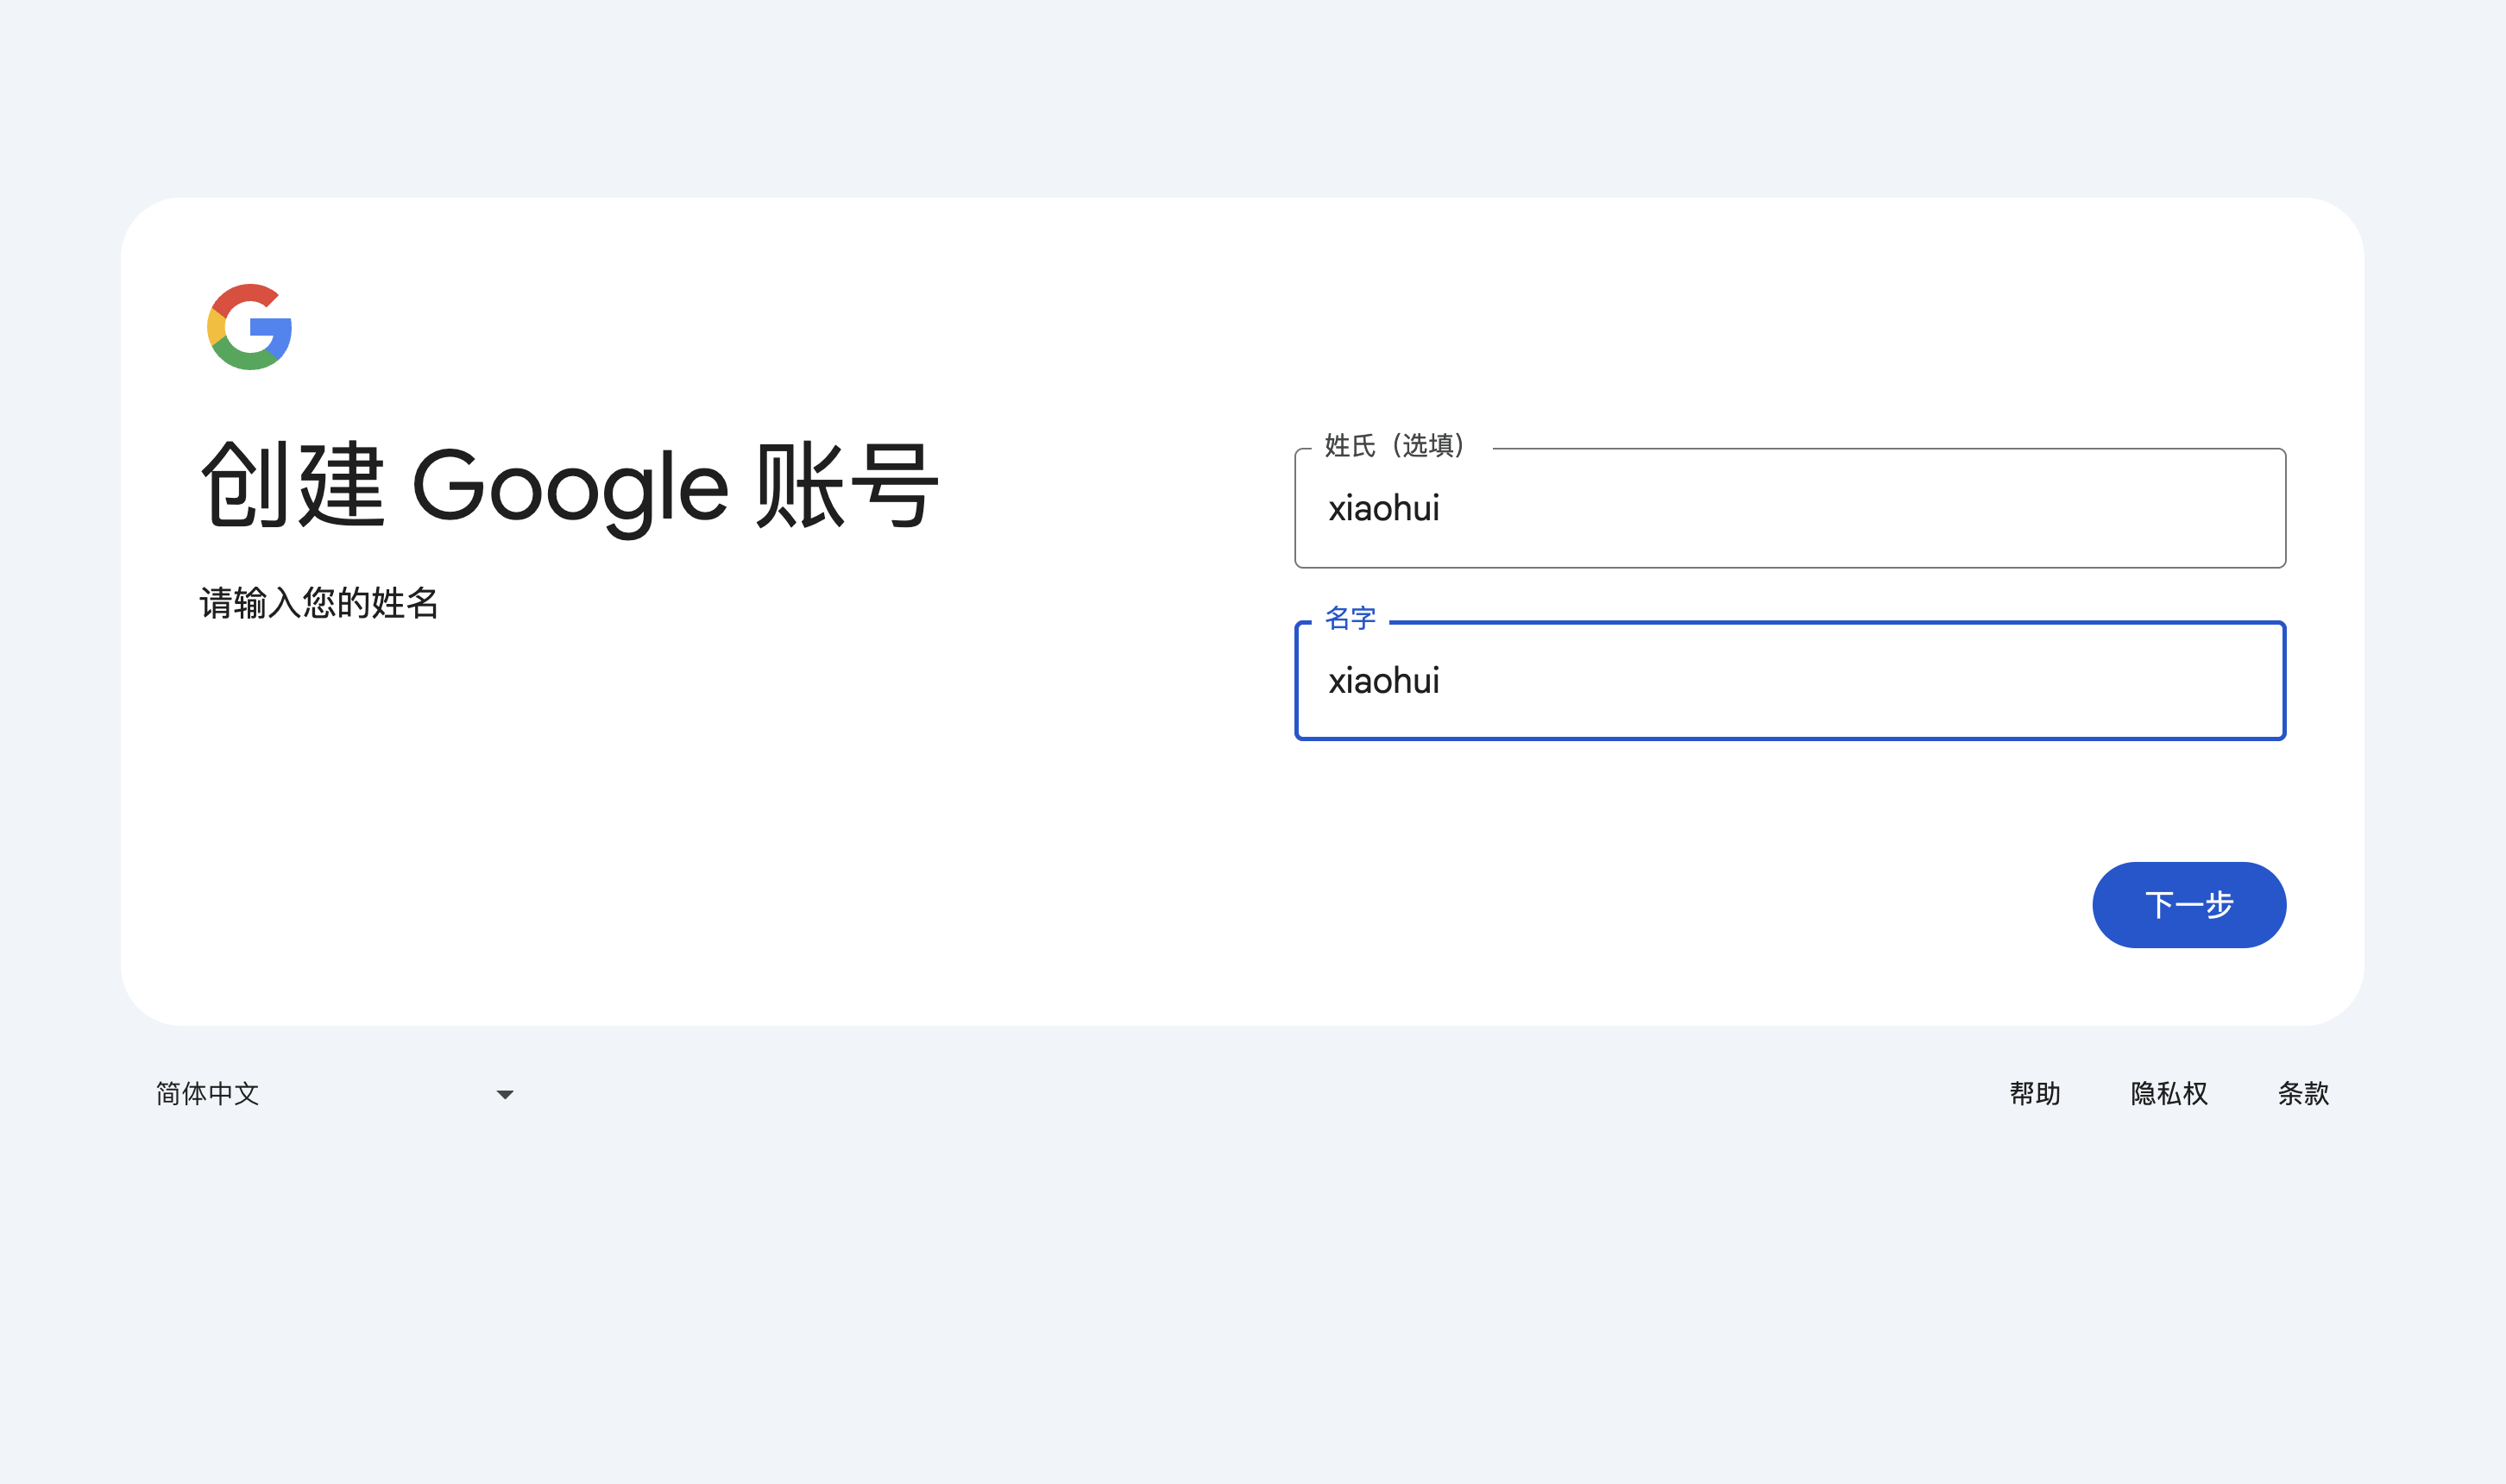Click the language dropdown arrow
The height and width of the screenshot is (1484, 2506).
pos(505,1094)
